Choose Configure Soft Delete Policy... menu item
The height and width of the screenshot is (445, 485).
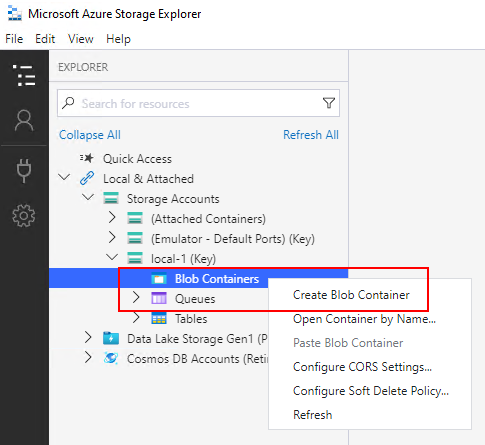coord(371,391)
